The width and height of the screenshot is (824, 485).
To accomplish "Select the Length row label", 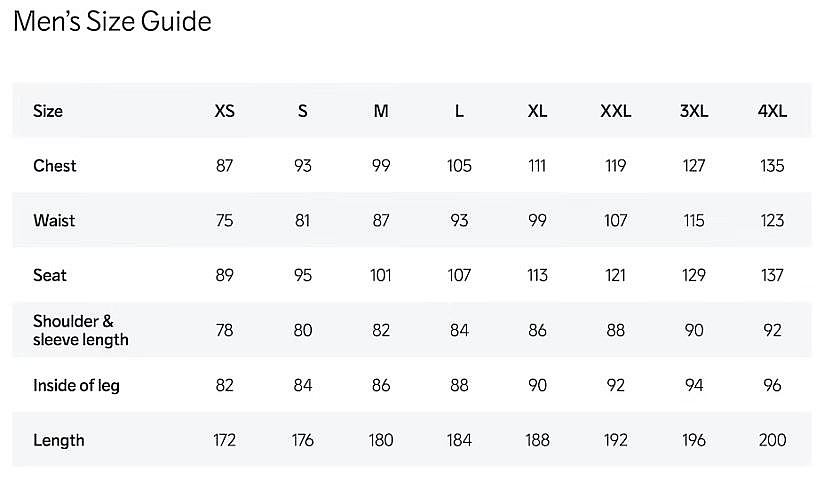I will [59, 440].
